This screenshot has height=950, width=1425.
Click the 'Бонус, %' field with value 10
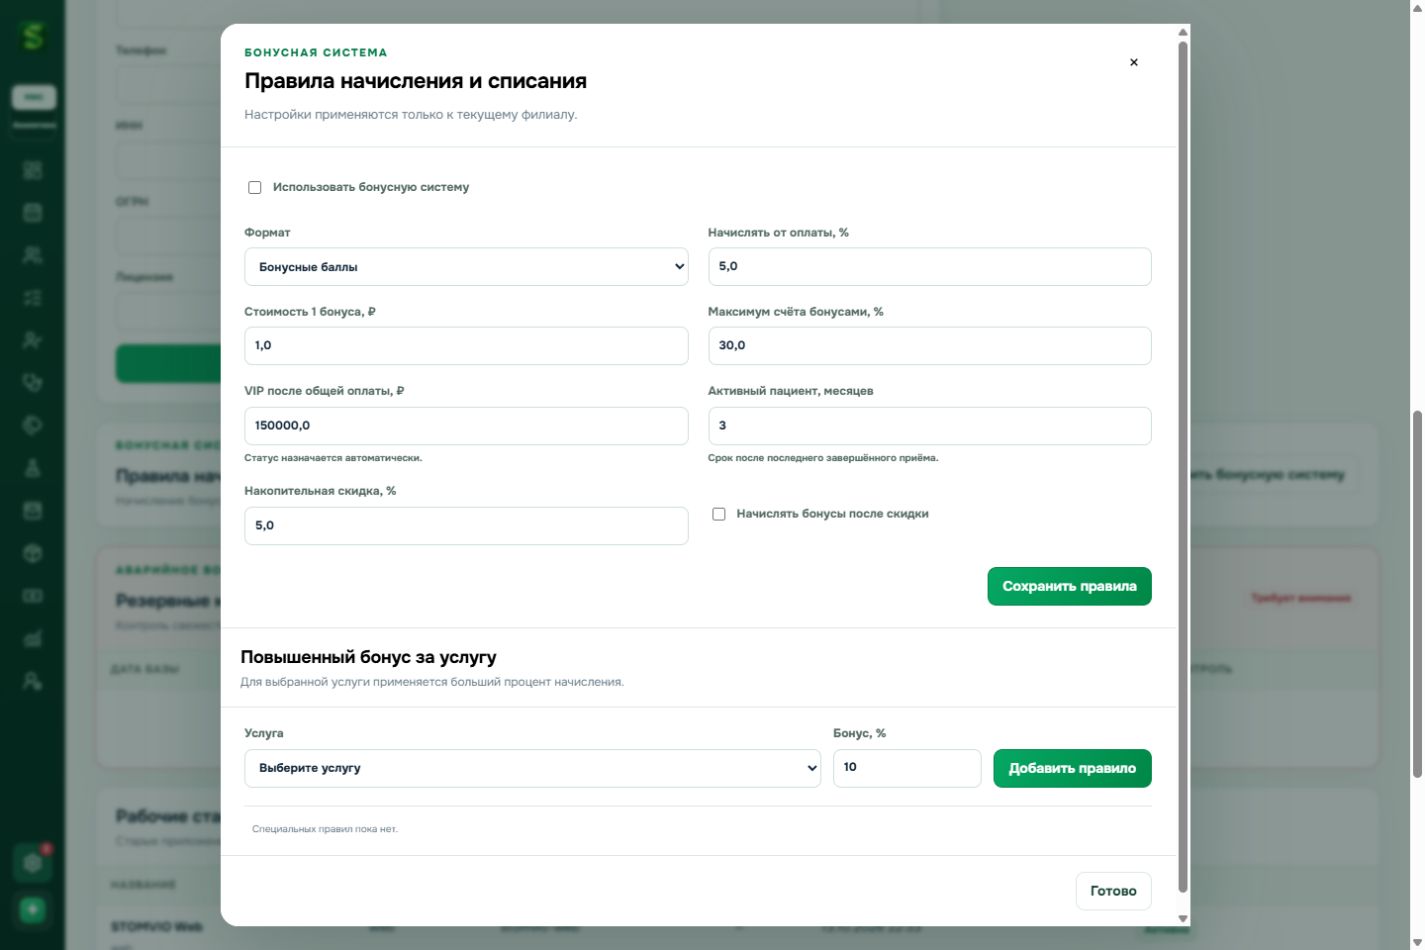[x=907, y=768]
